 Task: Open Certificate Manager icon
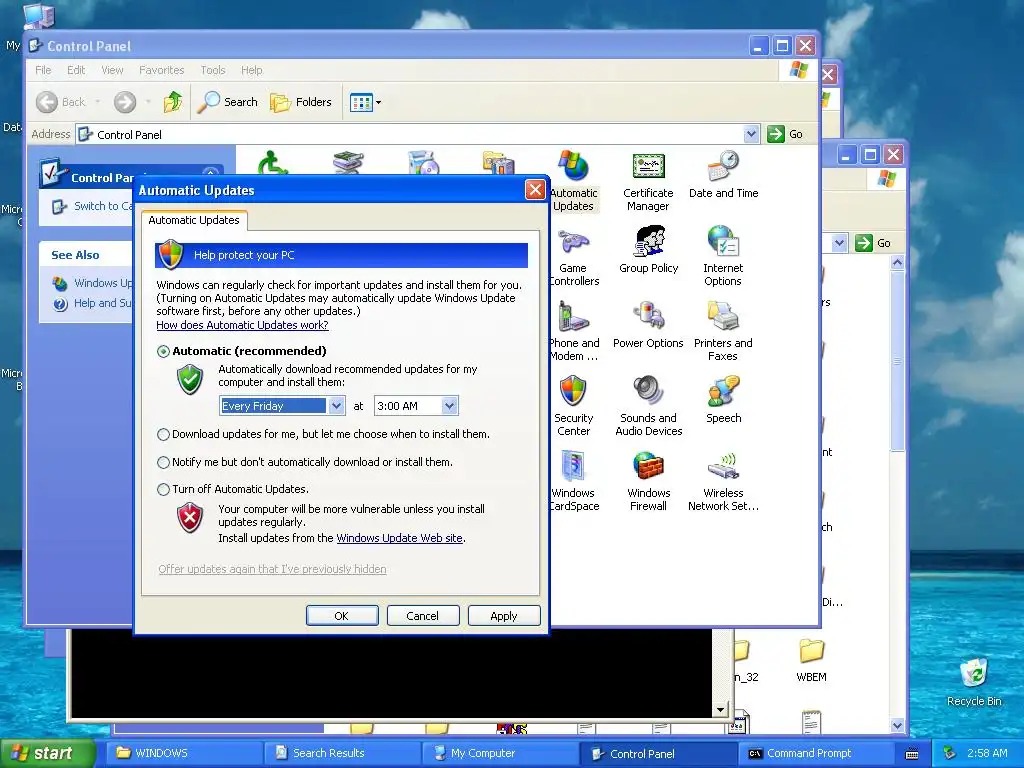click(648, 182)
